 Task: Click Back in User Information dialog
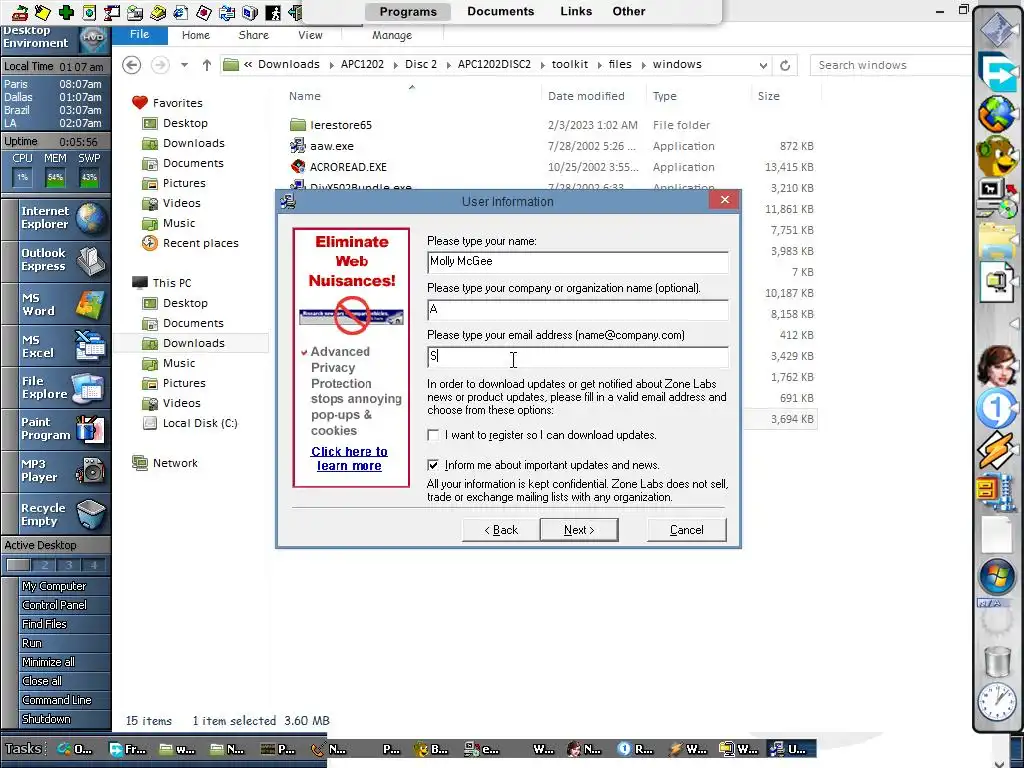click(x=501, y=530)
